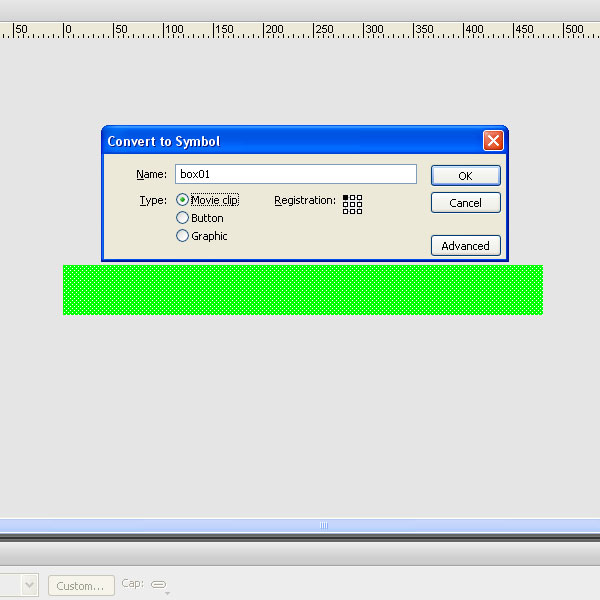Confirm the dialog with OK

pyautogui.click(x=466, y=176)
